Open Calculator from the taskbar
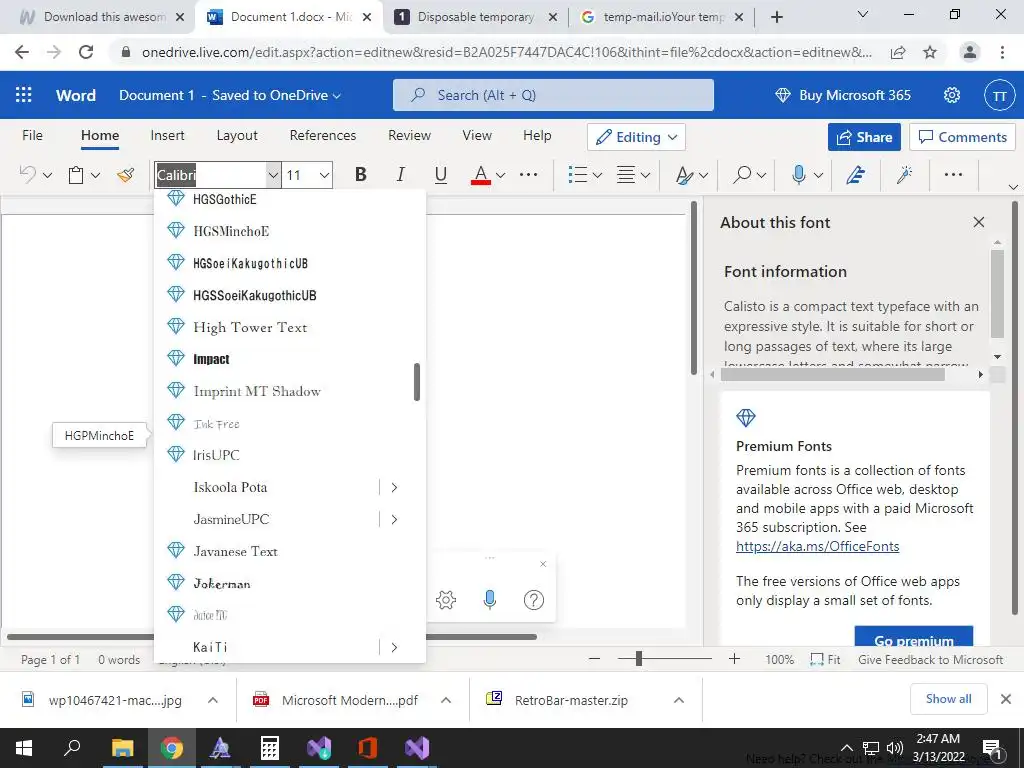Viewport: 1024px width, 768px height. [x=270, y=748]
